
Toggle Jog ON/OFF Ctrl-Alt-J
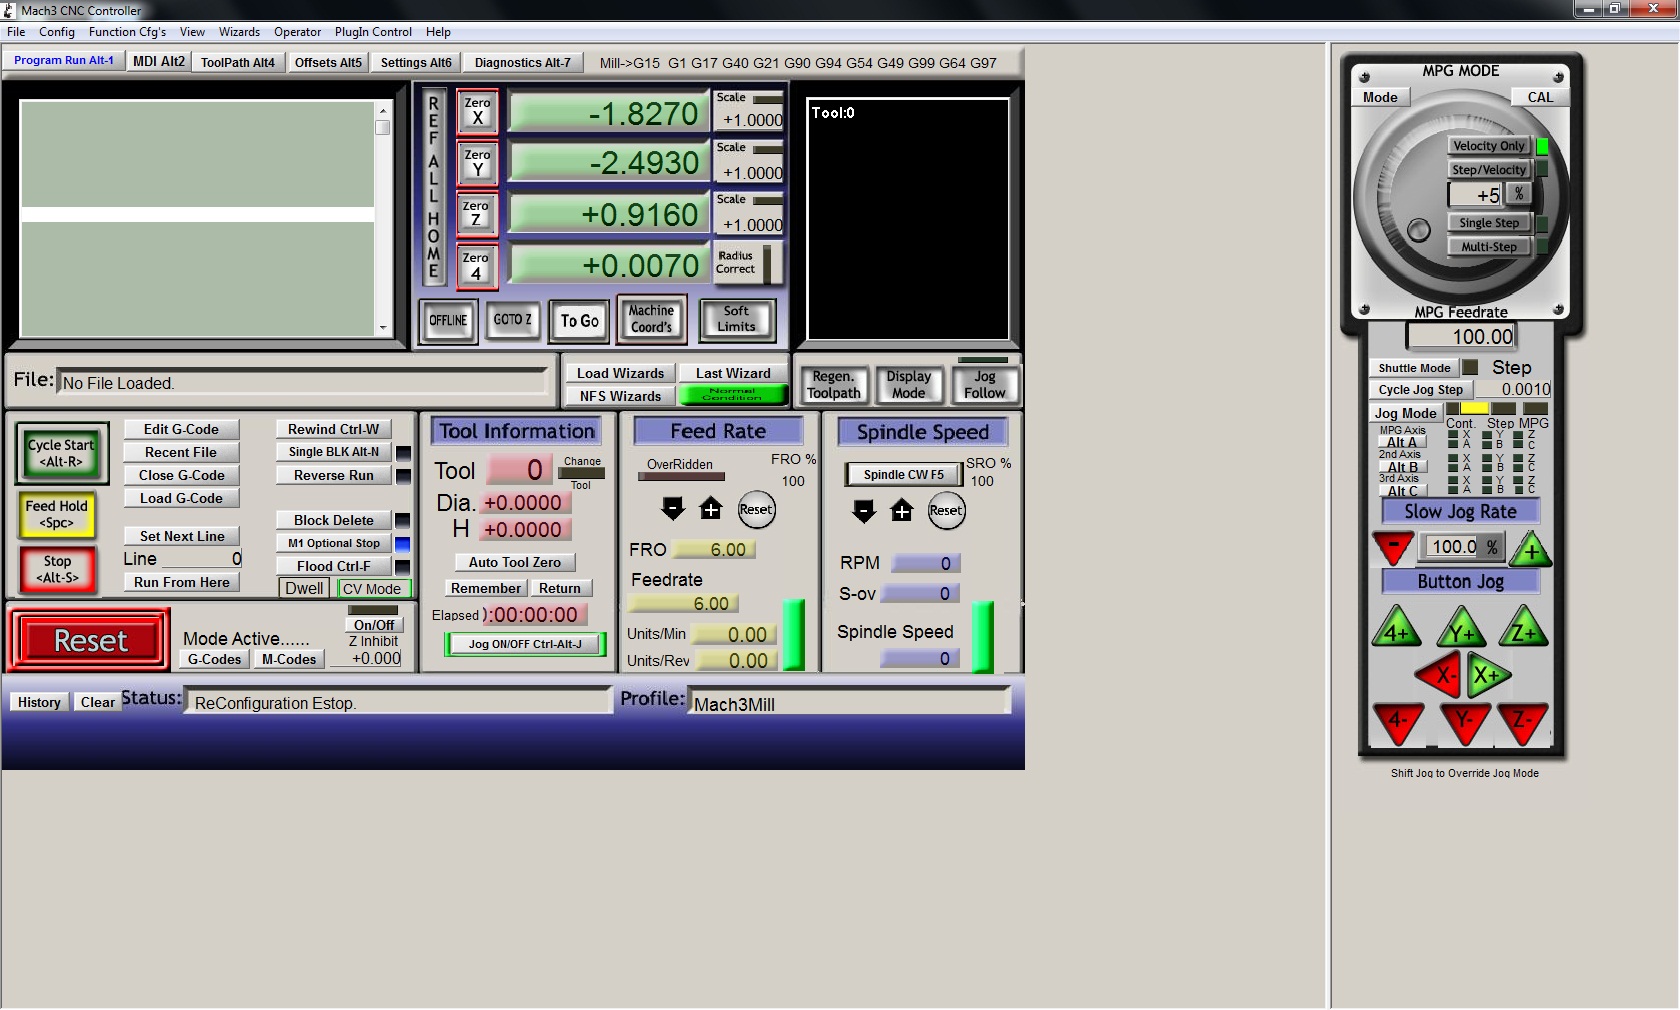coord(525,644)
